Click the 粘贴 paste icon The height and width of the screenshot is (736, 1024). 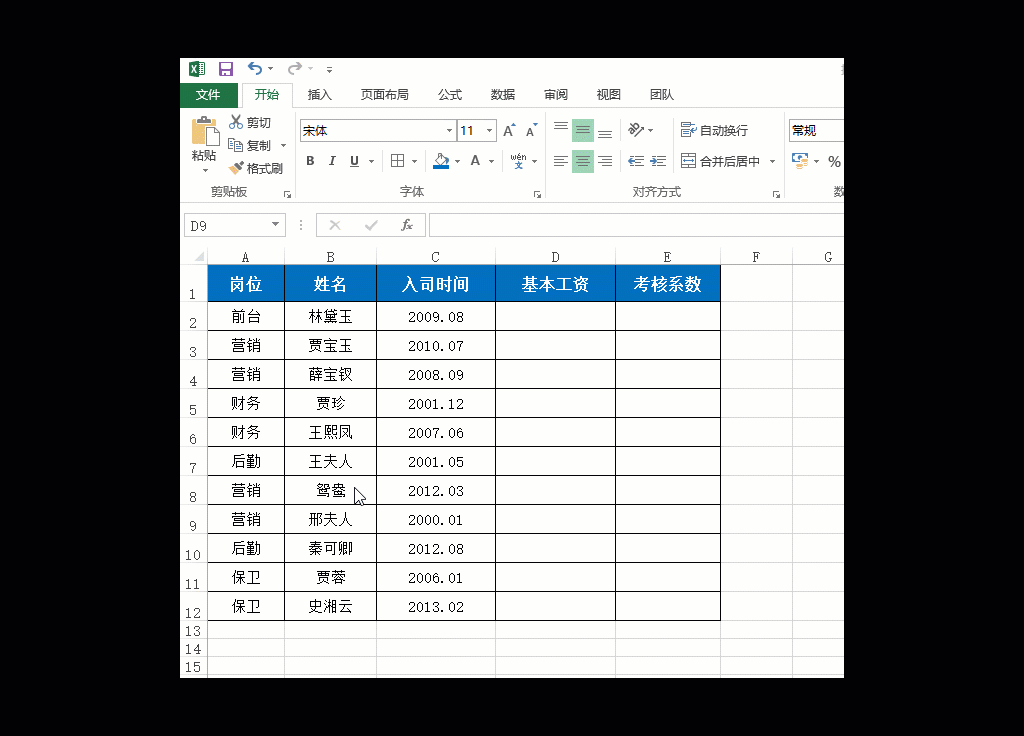coord(205,131)
